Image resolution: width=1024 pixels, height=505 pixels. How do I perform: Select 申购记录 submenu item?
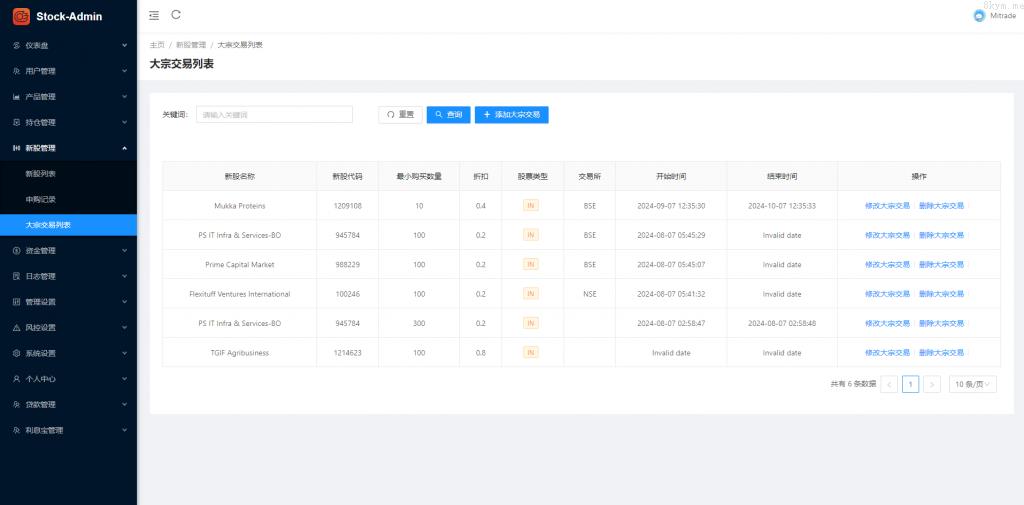click(x=41, y=199)
